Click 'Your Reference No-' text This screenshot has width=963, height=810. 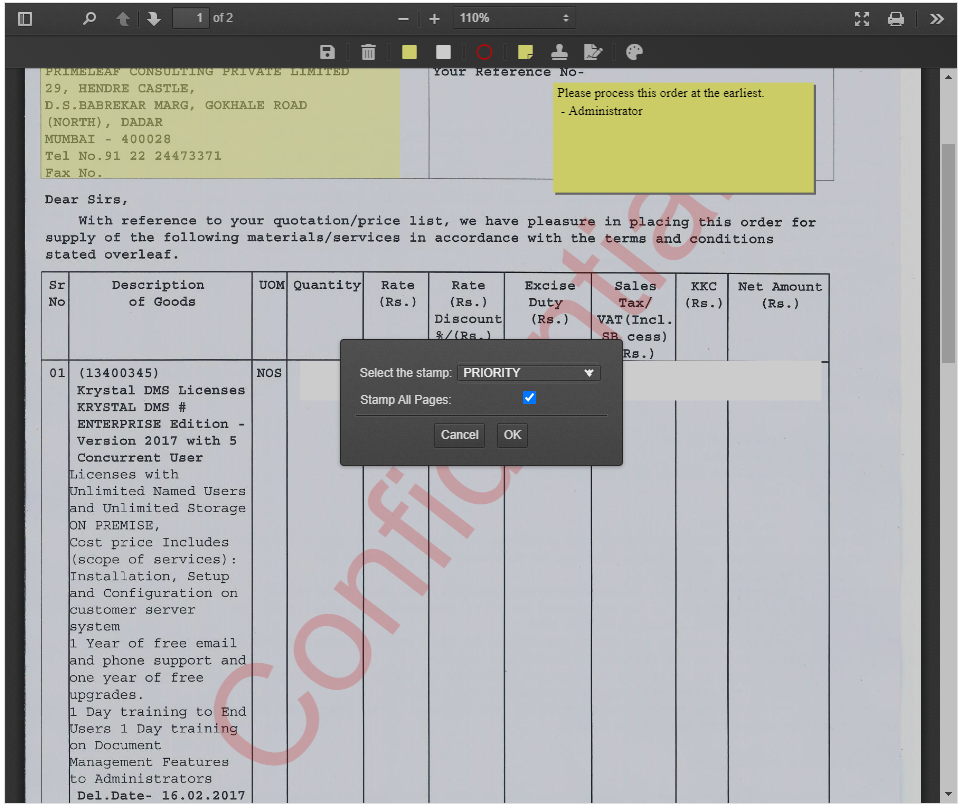point(508,72)
